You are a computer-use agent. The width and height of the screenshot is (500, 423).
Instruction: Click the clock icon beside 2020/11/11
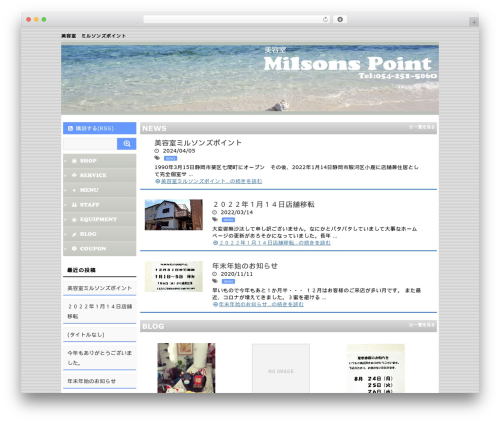(x=215, y=274)
